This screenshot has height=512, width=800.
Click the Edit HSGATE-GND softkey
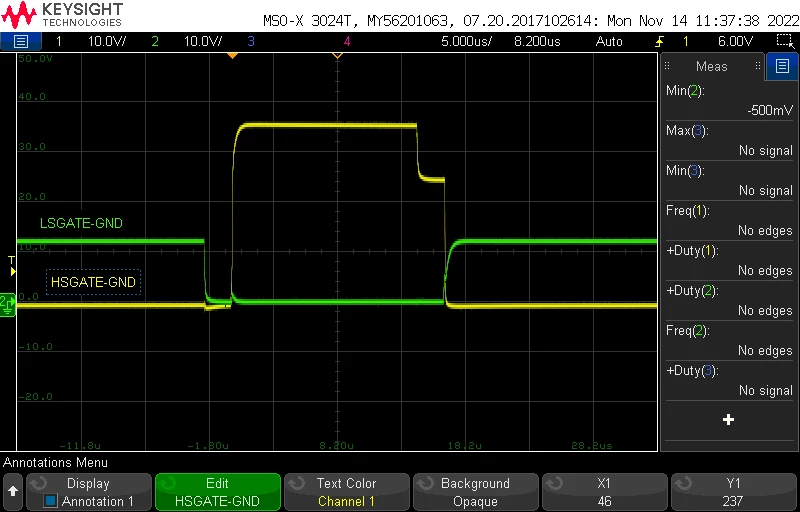point(218,492)
